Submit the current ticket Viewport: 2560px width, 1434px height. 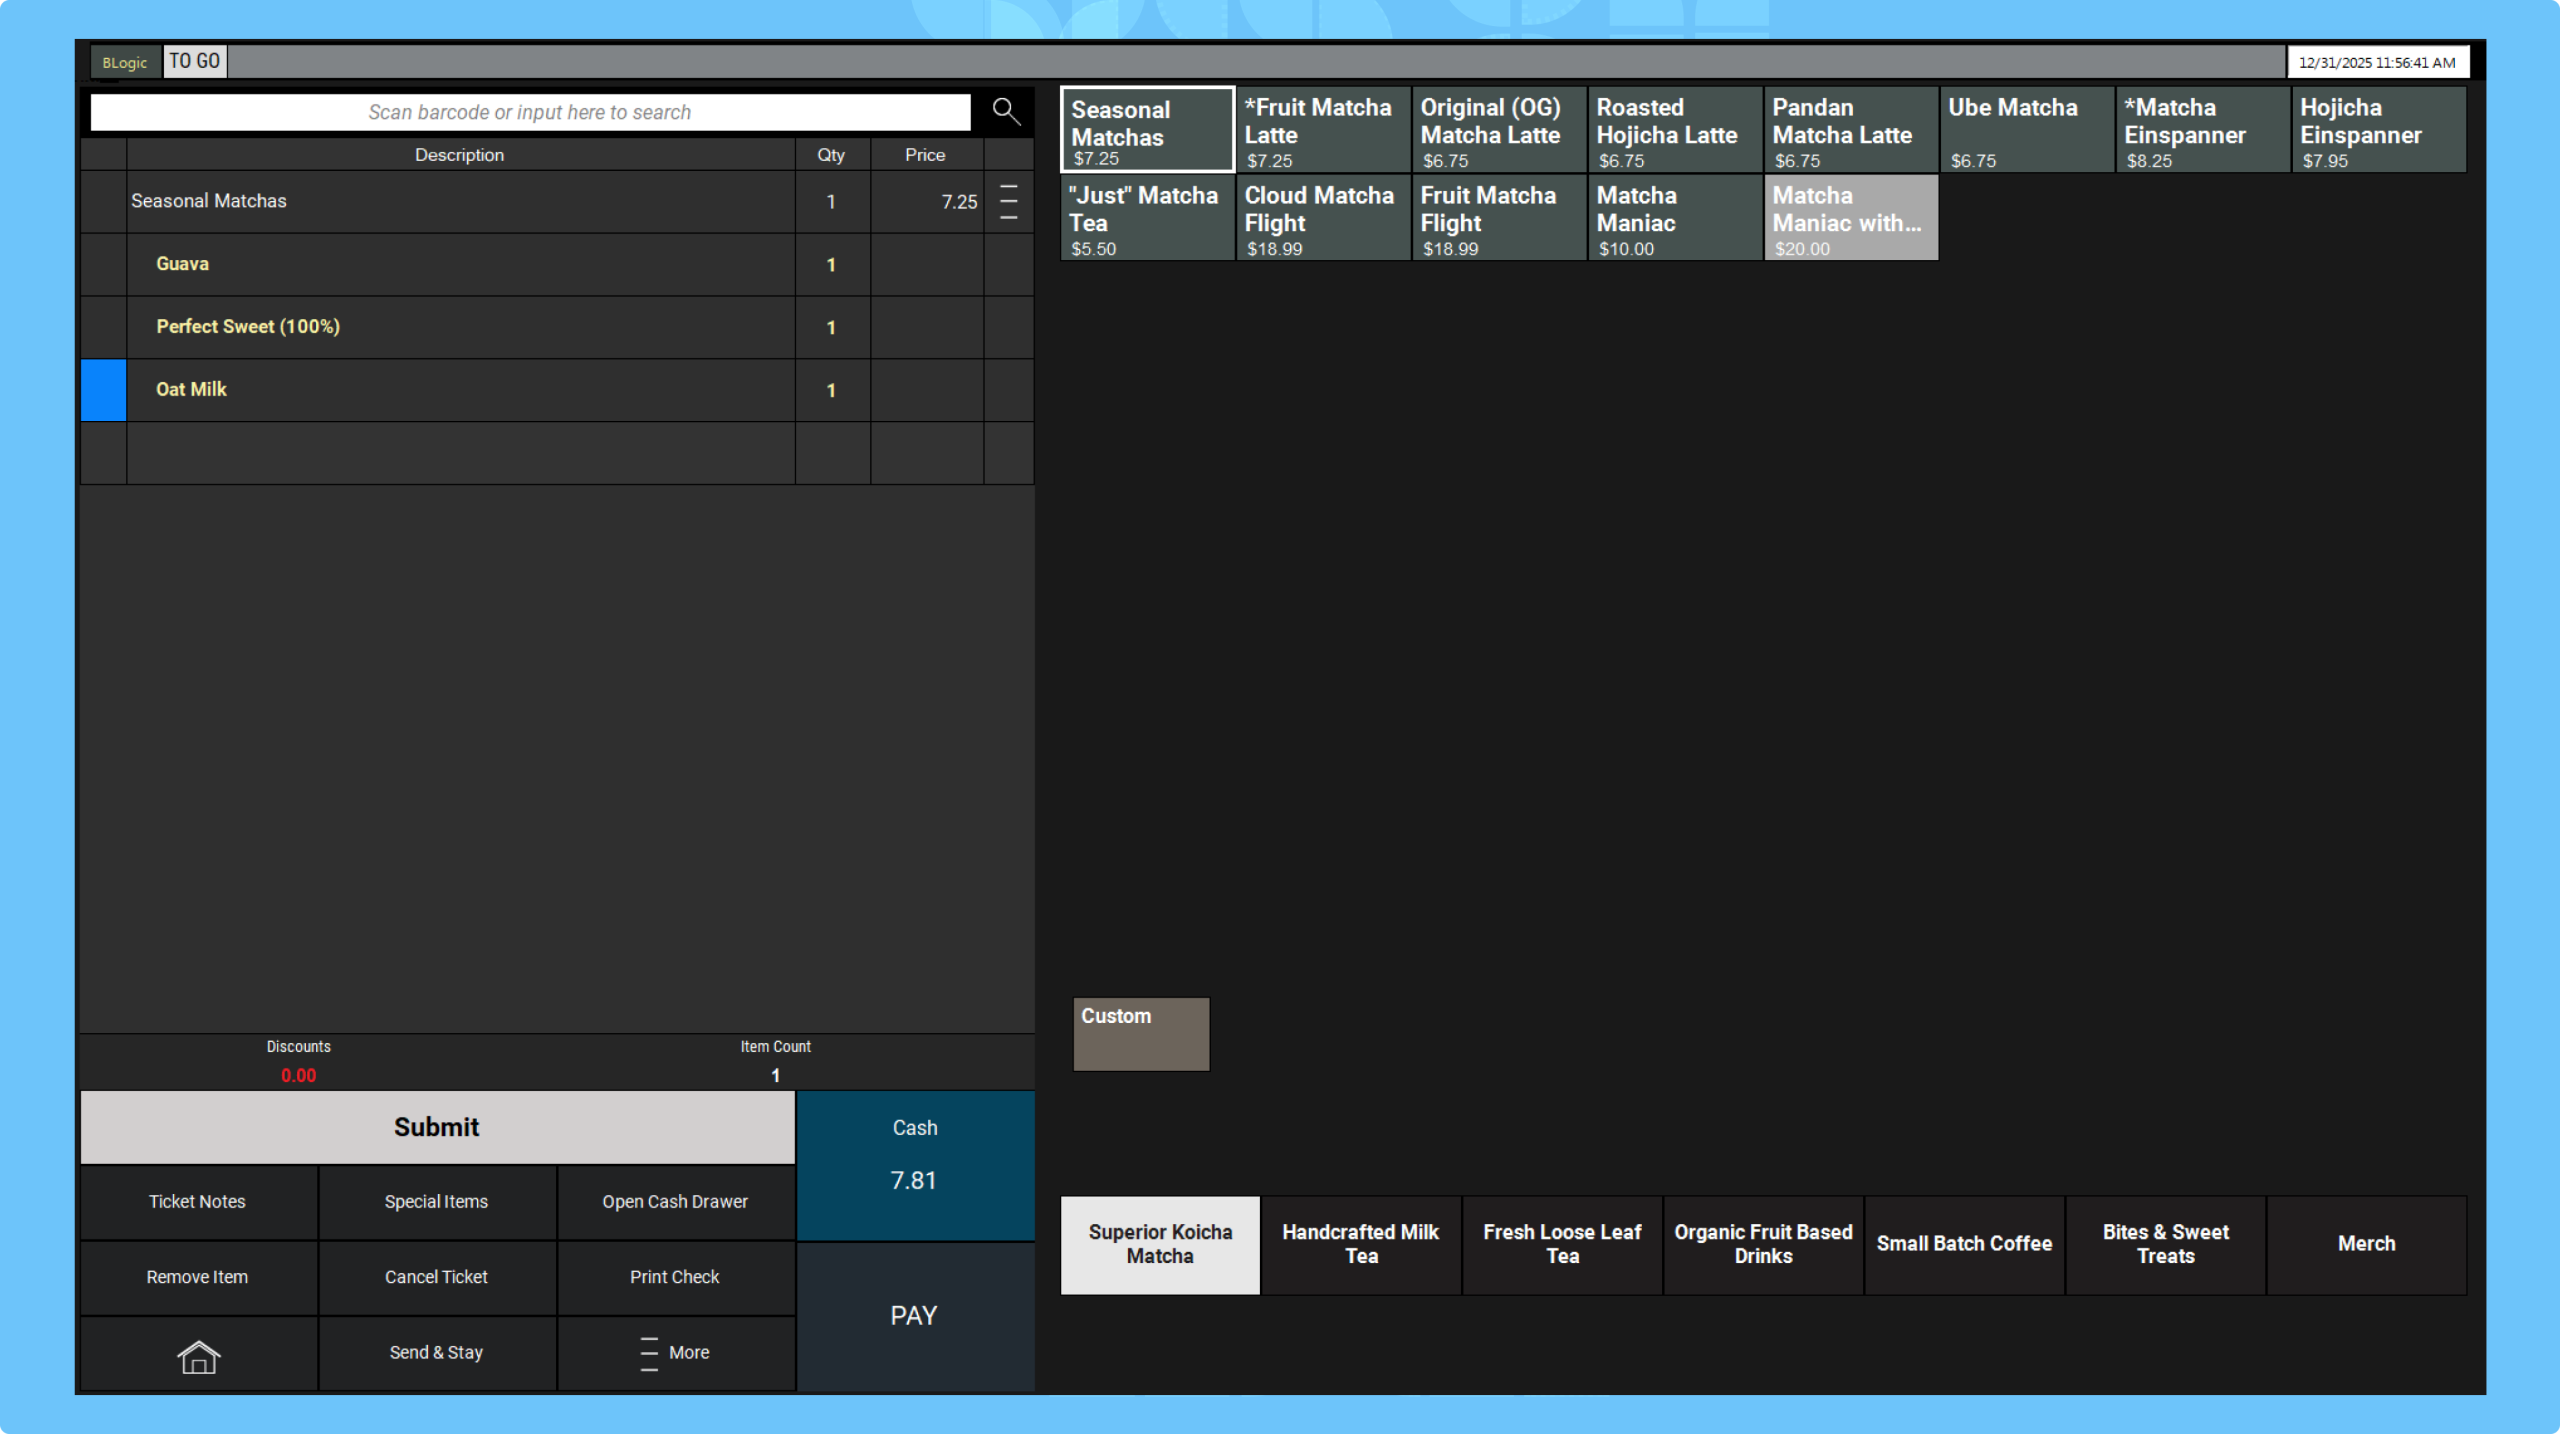pyautogui.click(x=437, y=1128)
